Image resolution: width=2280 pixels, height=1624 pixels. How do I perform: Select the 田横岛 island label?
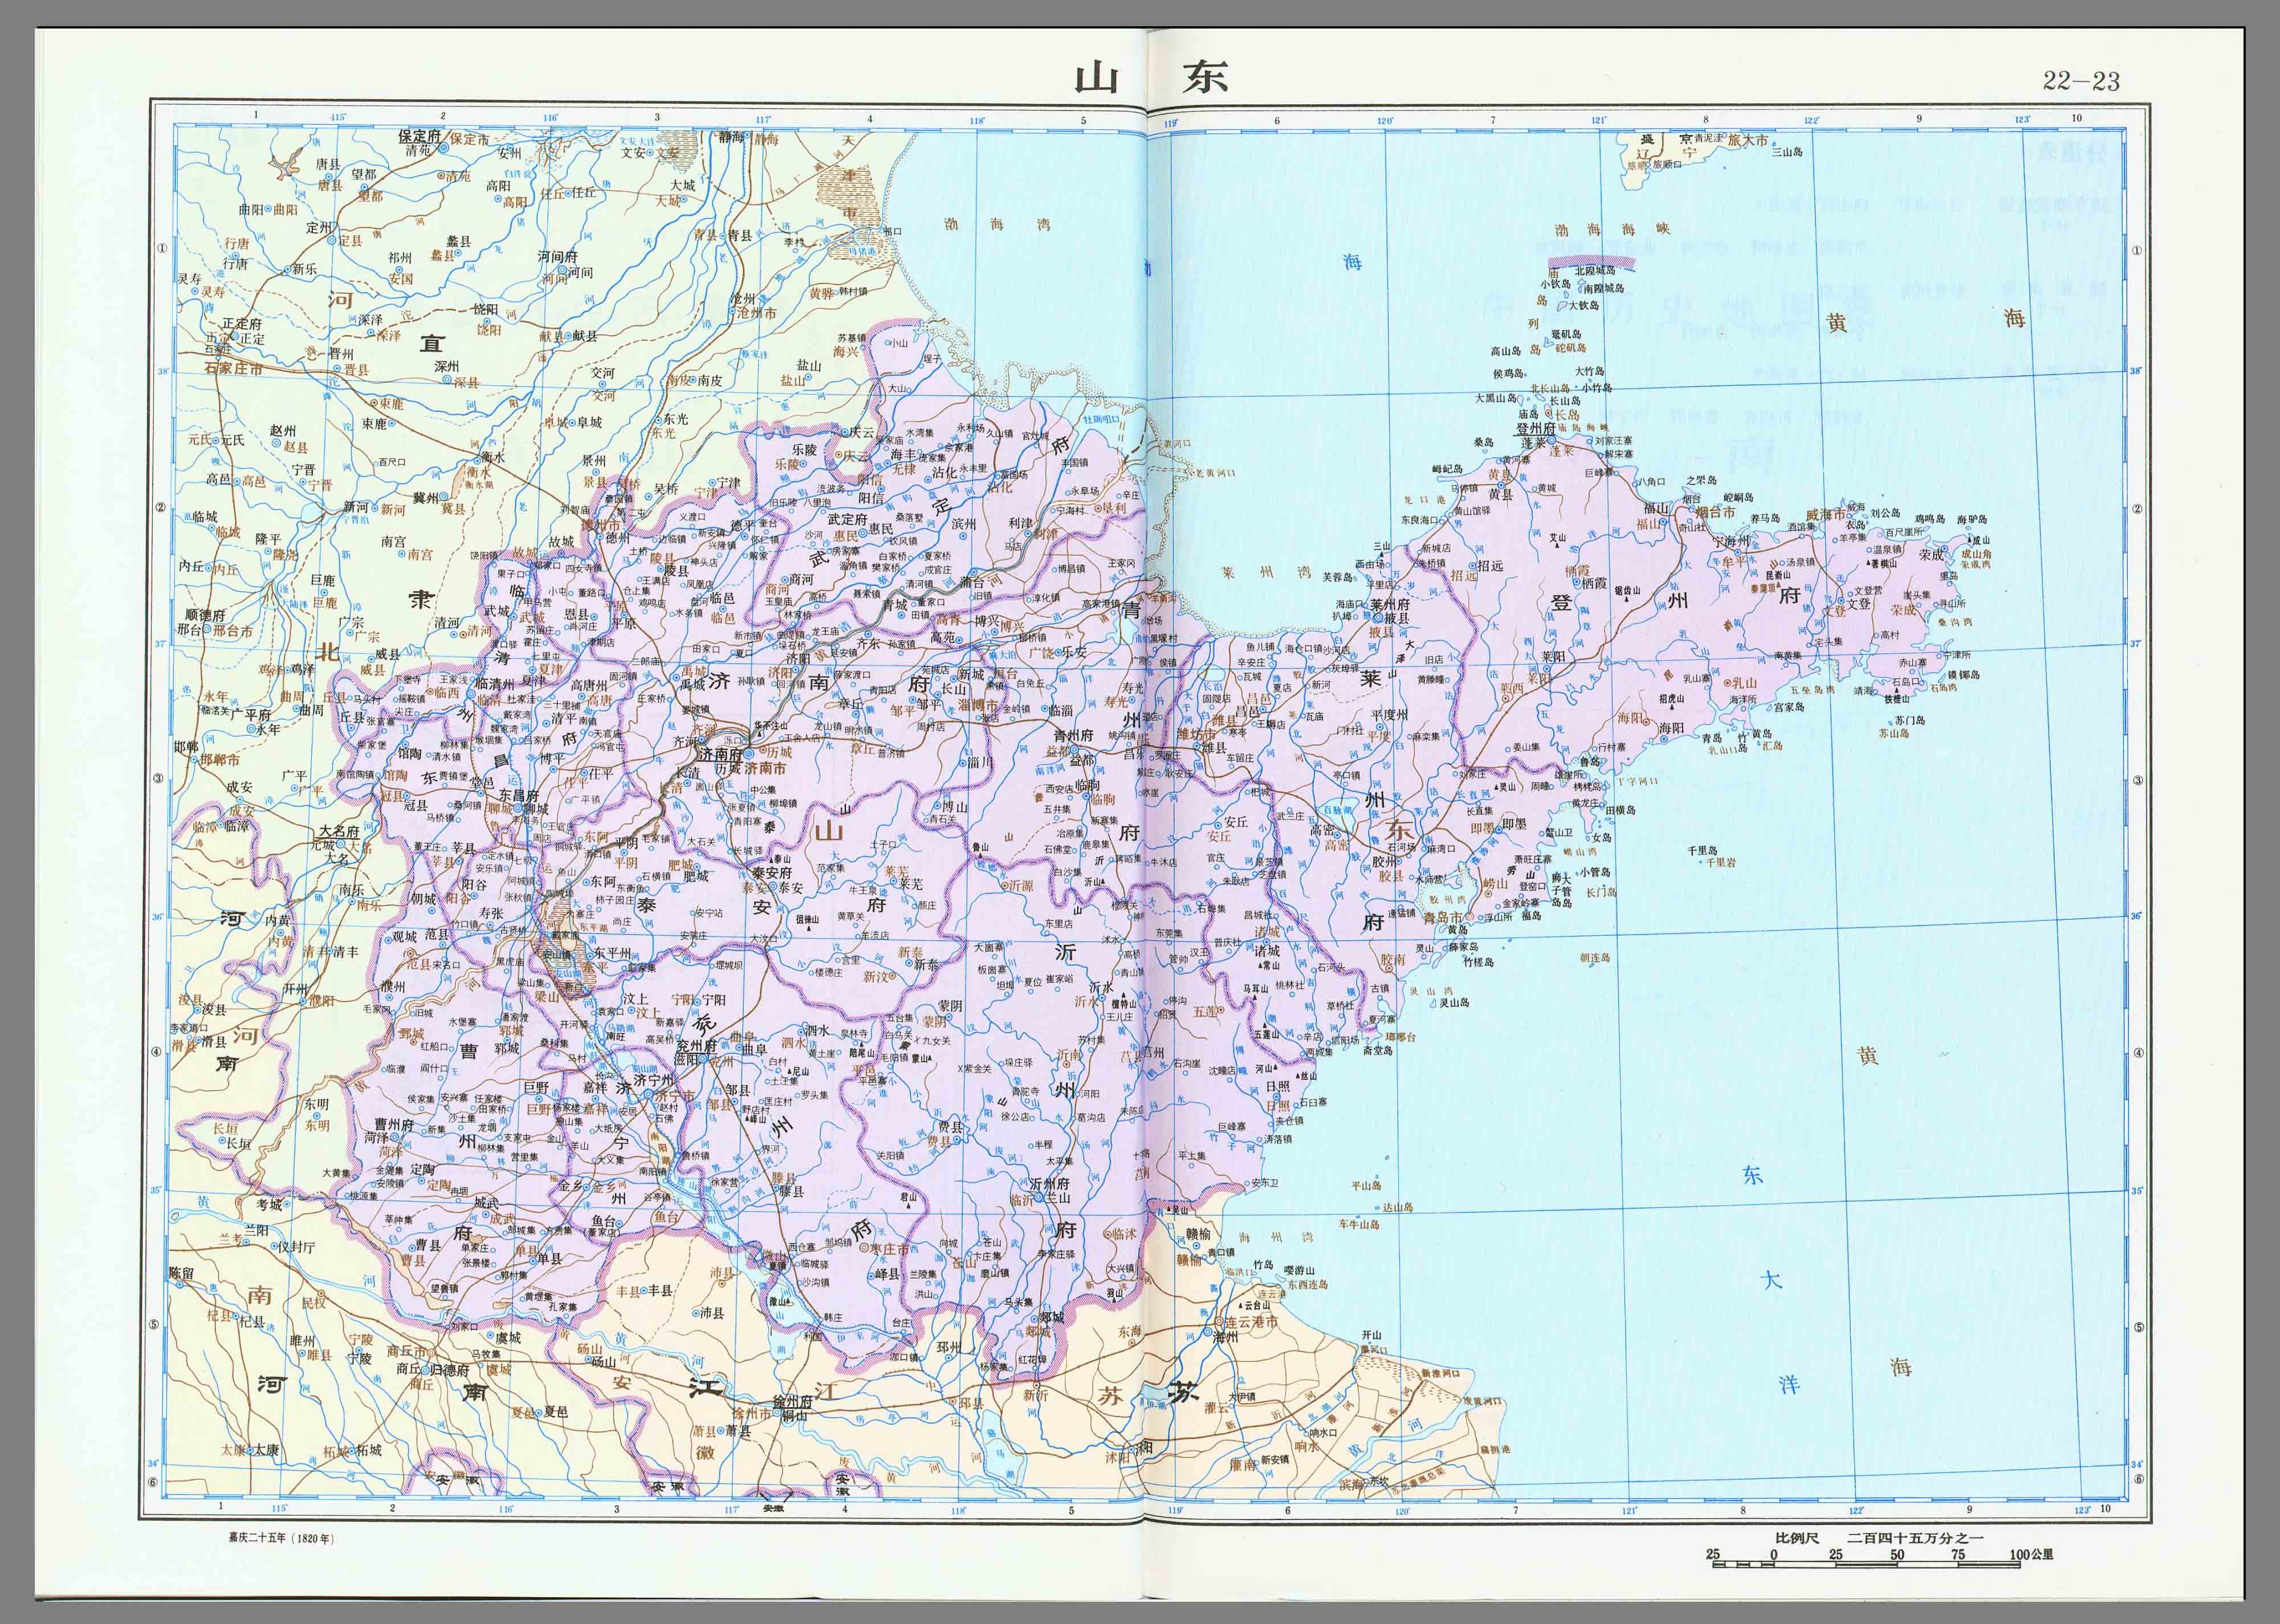click(x=1620, y=810)
